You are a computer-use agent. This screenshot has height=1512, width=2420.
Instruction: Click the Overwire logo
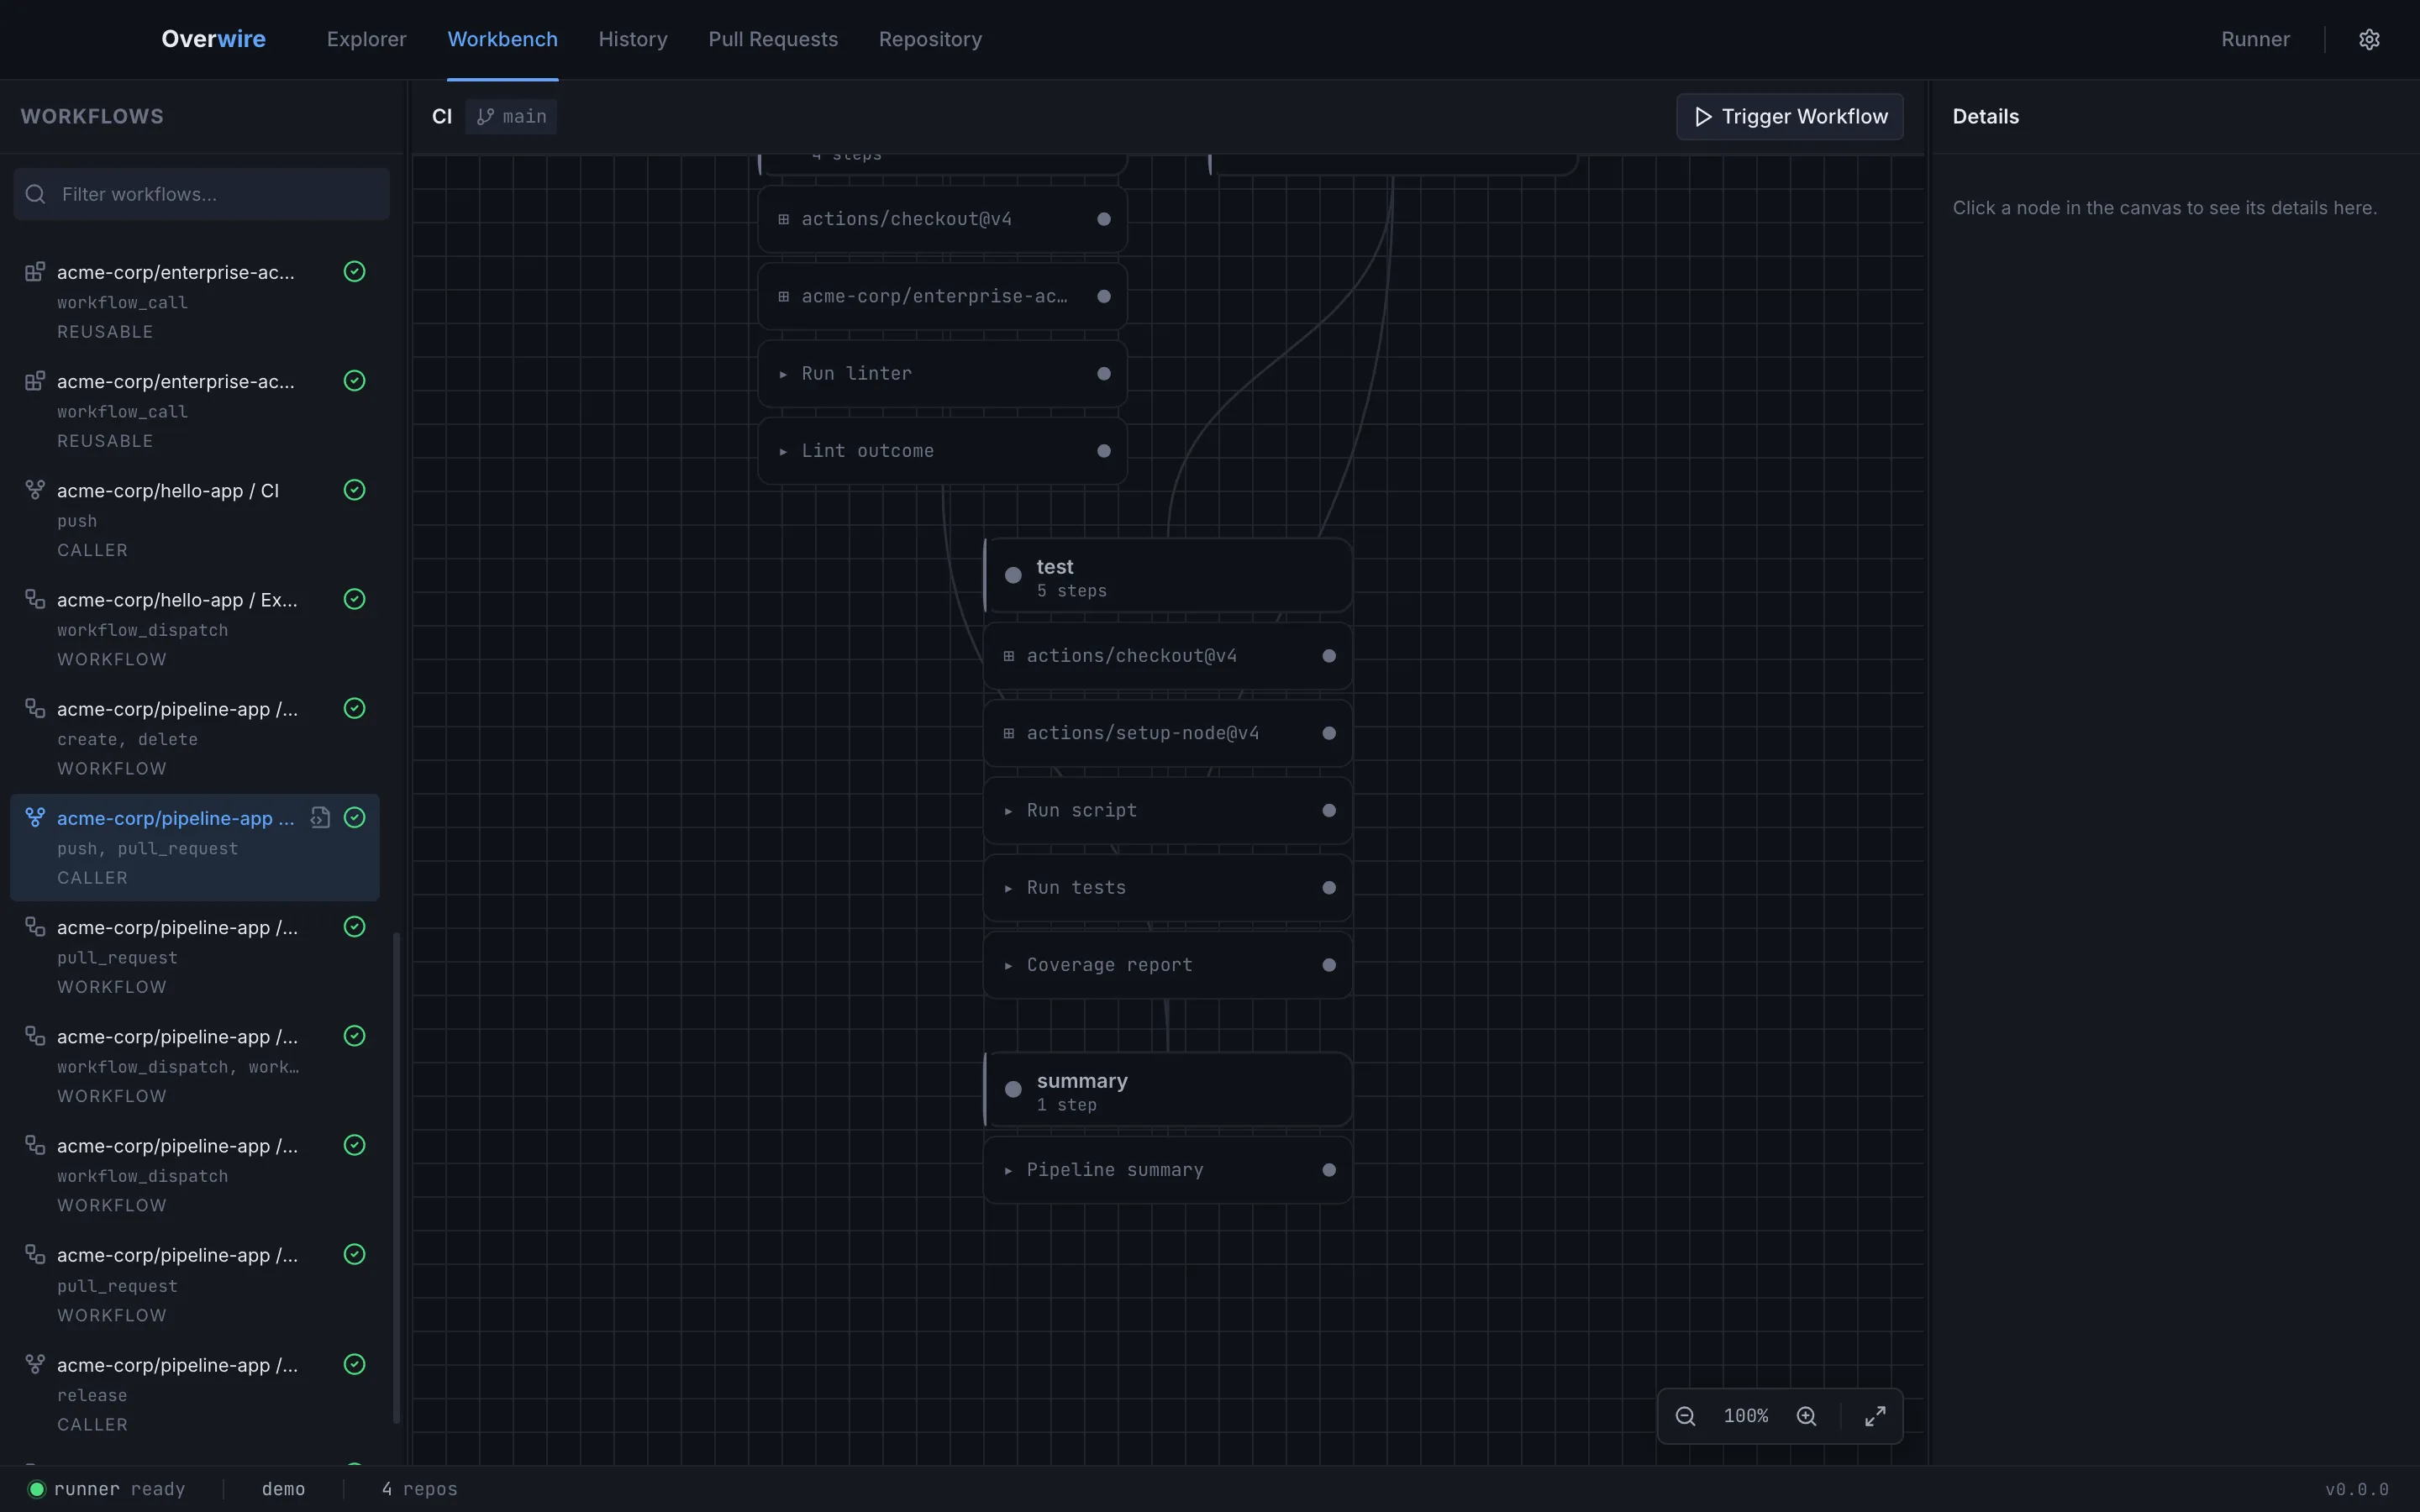[x=213, y=39]
